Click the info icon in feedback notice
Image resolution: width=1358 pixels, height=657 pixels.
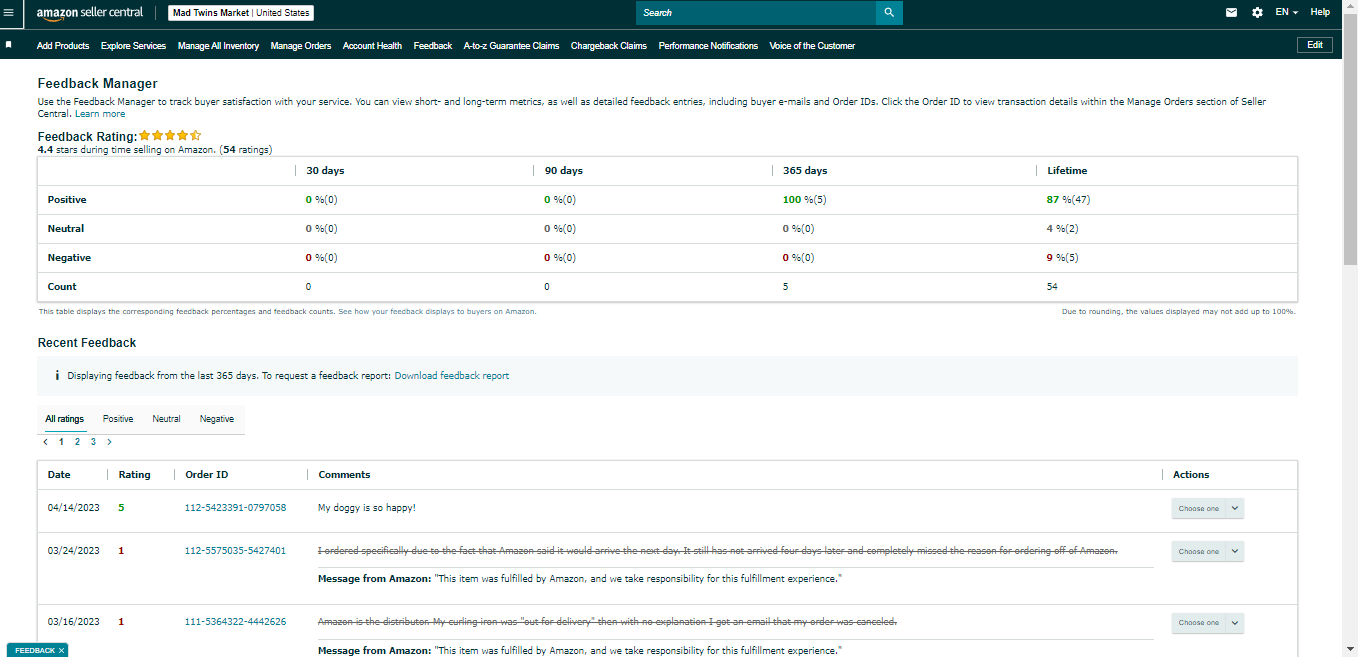click(56, 376)
